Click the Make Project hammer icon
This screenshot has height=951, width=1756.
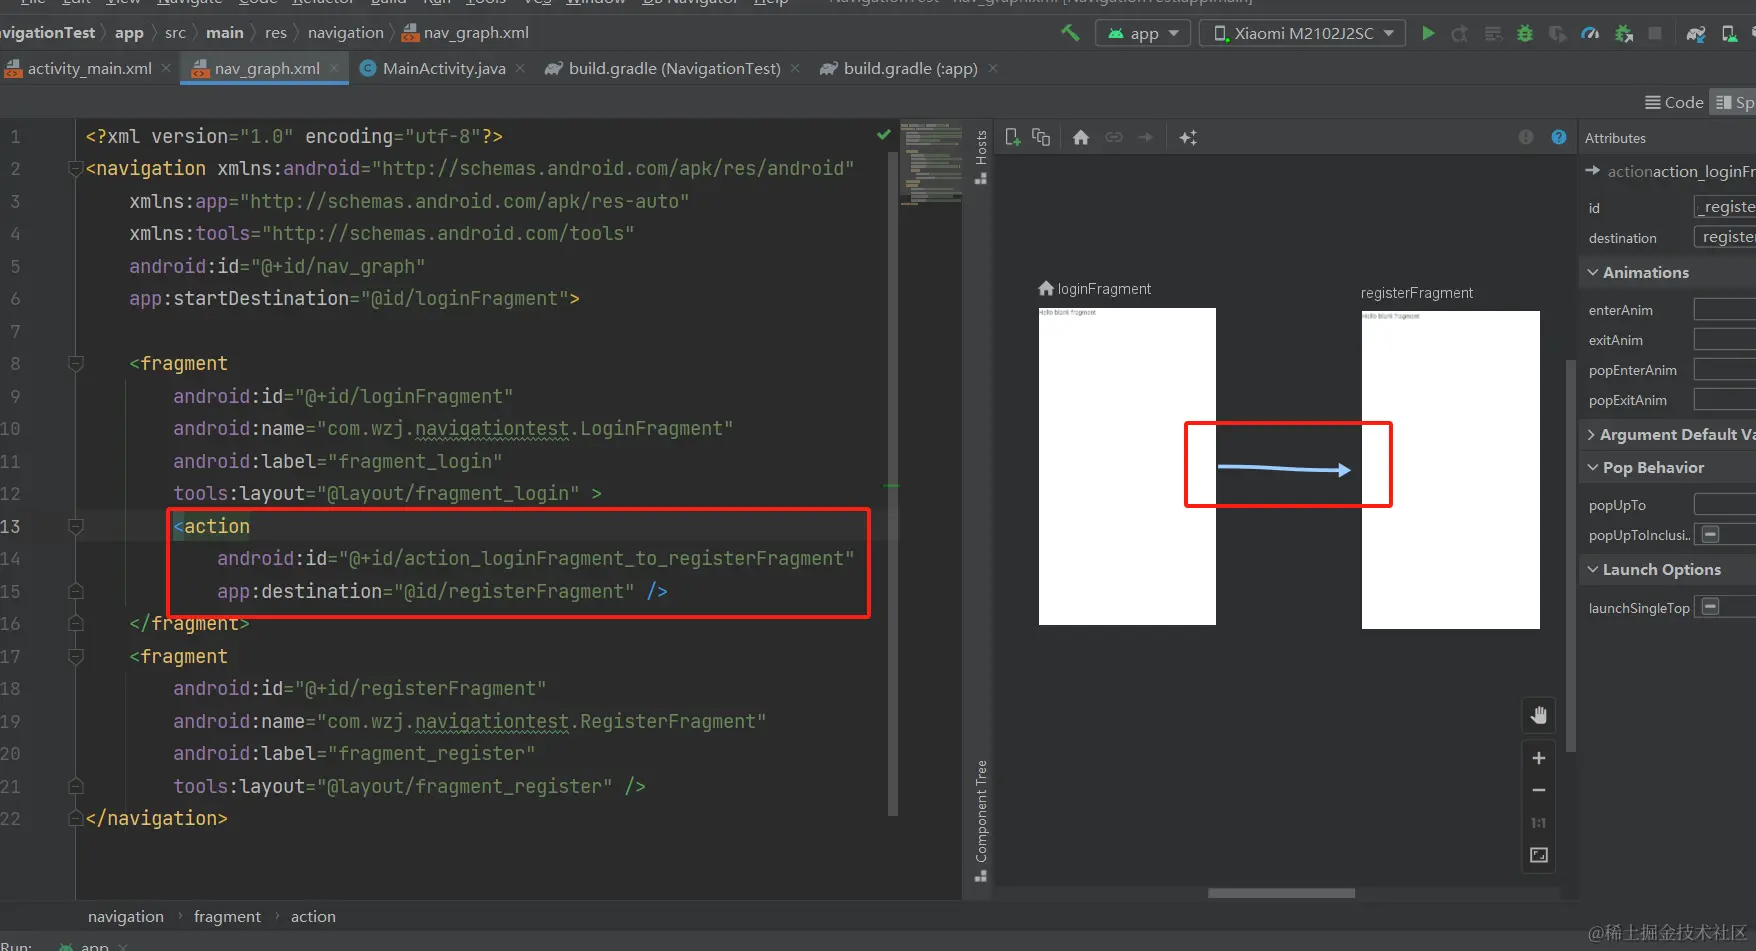[1070, 33]
